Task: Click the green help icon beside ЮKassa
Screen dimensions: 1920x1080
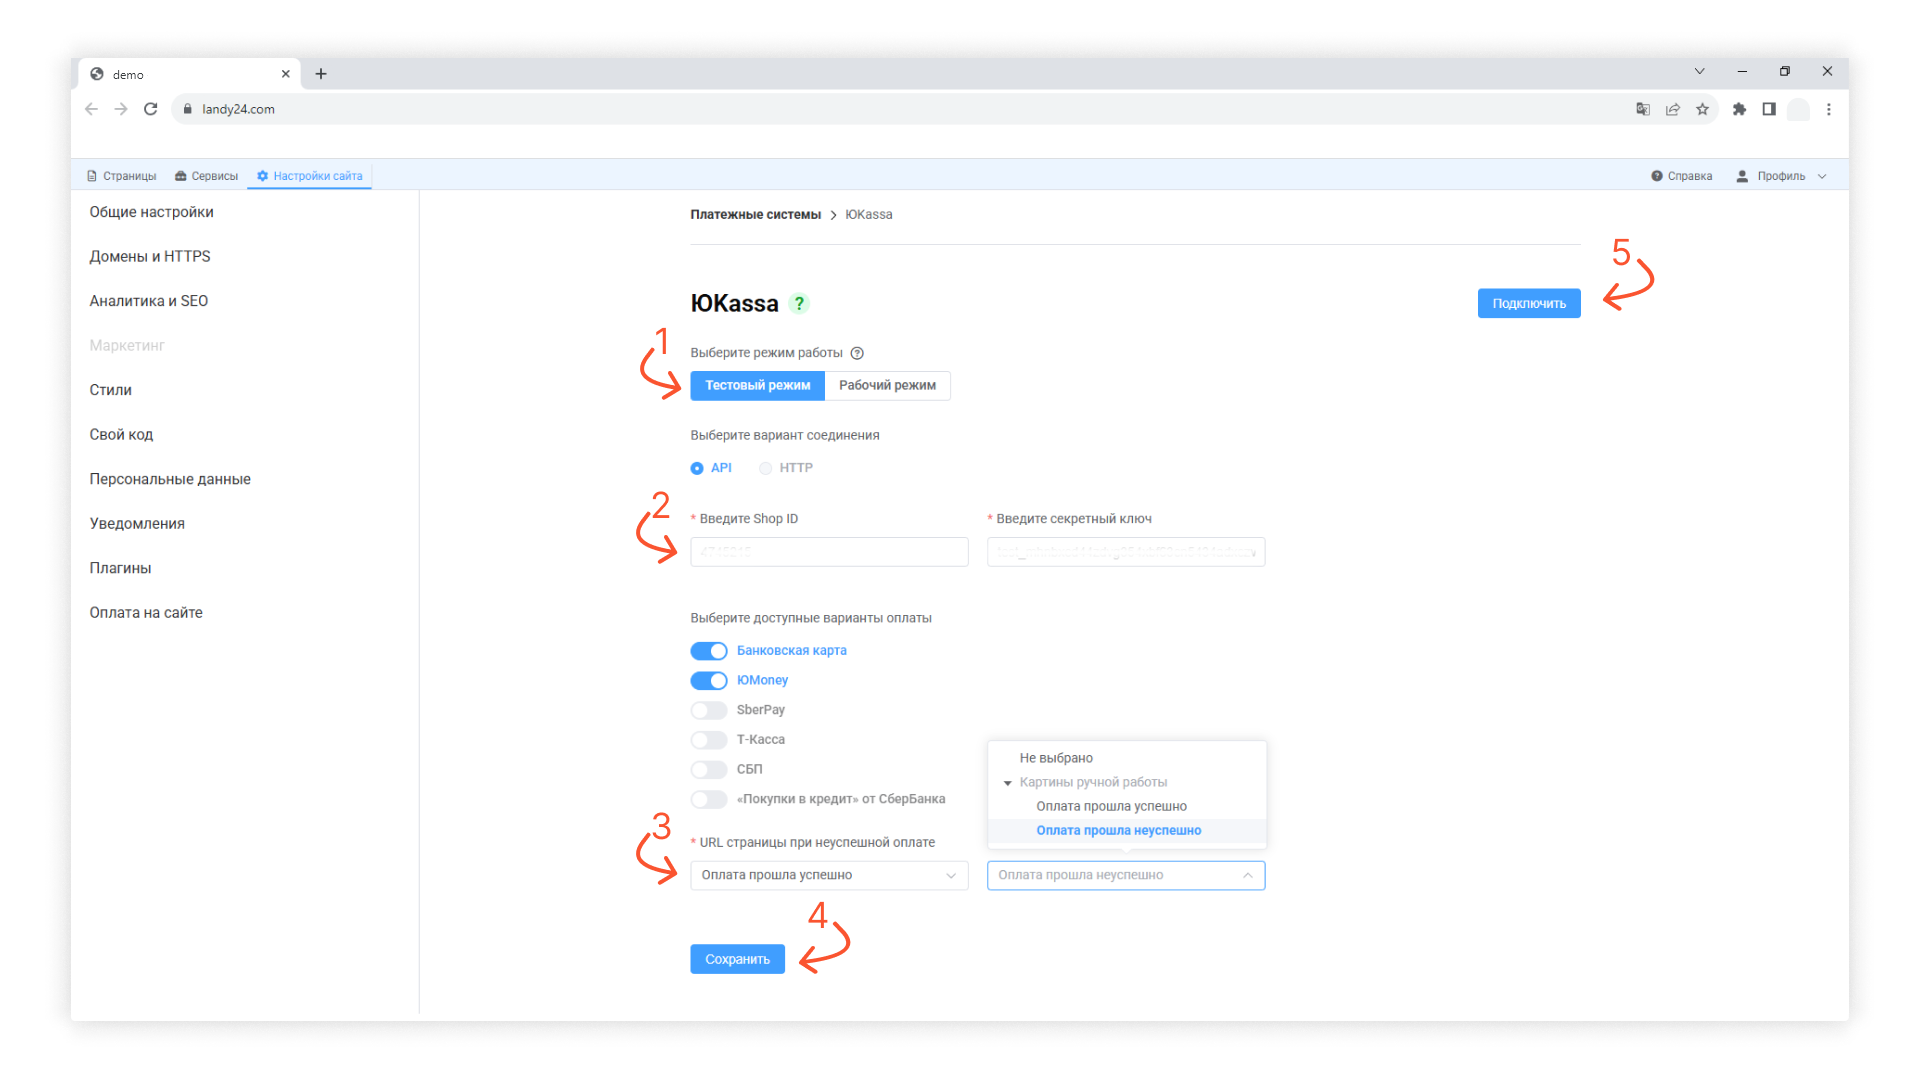Action: [x=799, y=303]
